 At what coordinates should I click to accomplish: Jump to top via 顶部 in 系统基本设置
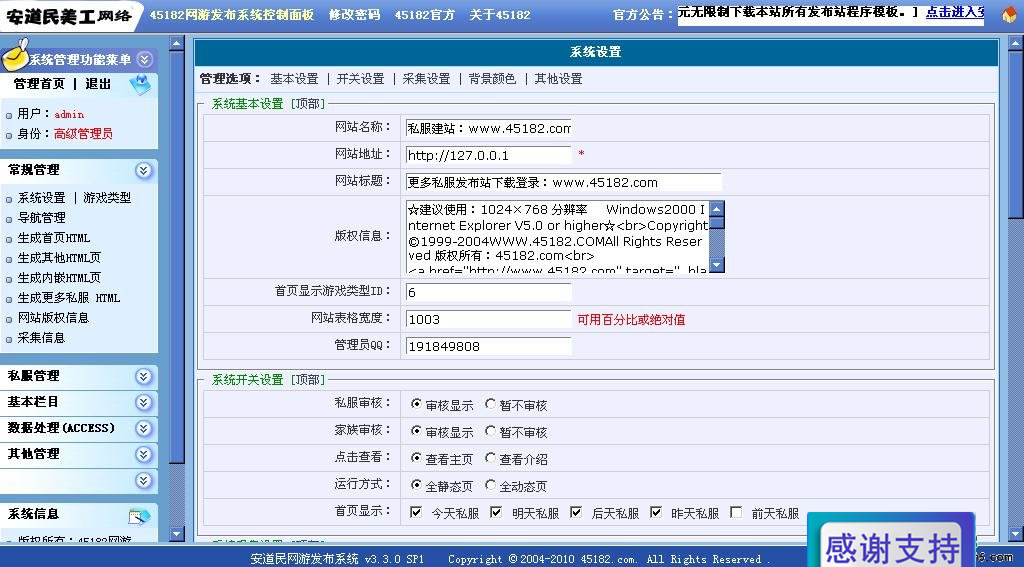click(307, 104)
